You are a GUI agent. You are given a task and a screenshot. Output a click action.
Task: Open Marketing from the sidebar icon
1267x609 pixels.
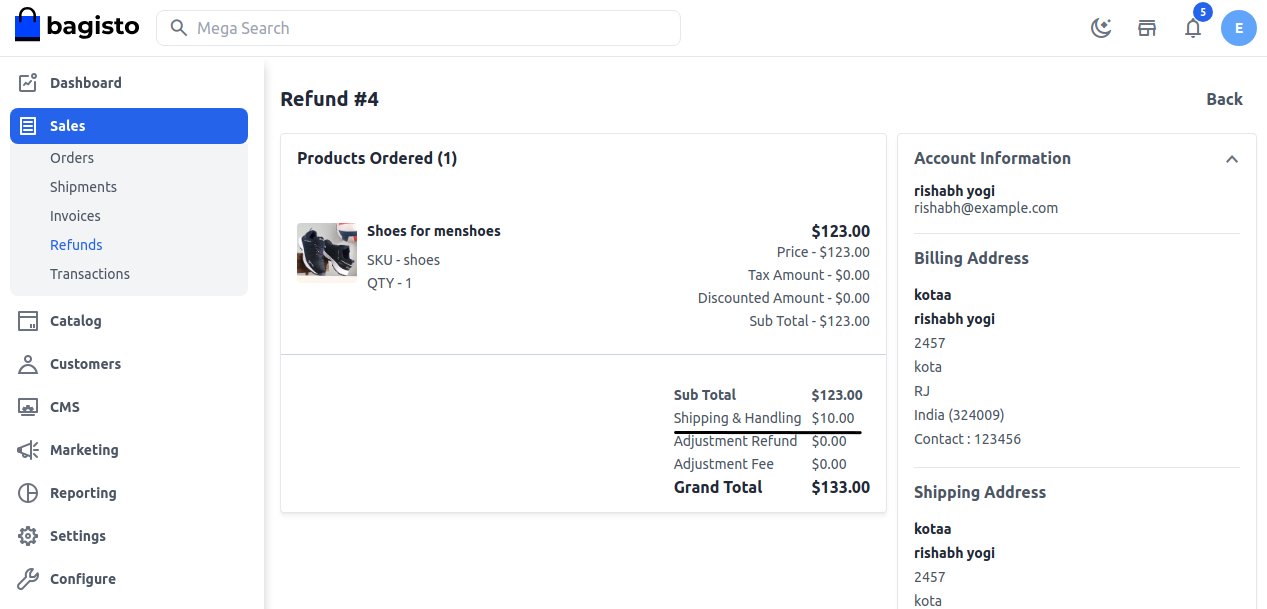coord(27,449)
